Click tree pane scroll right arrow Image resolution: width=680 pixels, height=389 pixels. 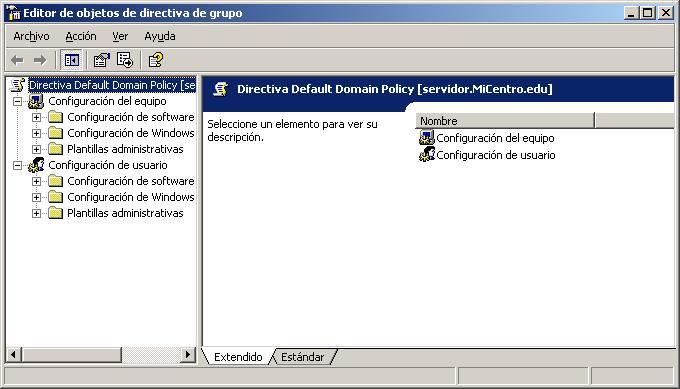click(187, 355)
